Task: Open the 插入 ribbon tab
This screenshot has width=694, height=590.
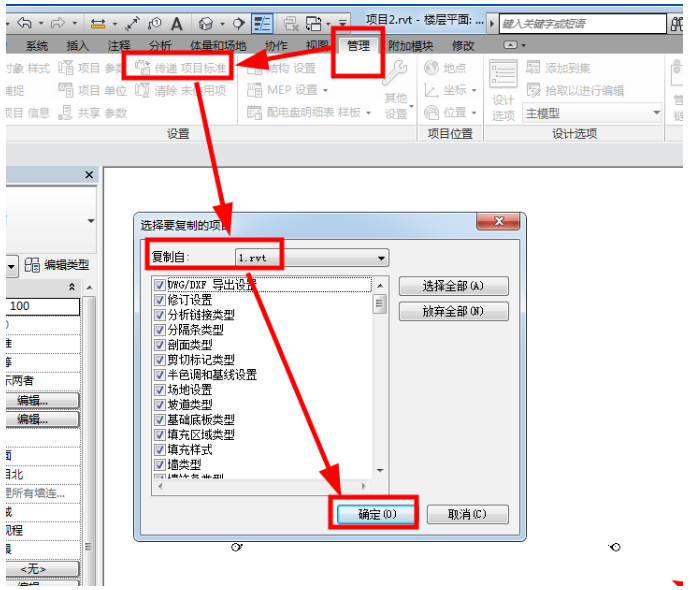Action: pyautogui.click(x=77, y=46)
